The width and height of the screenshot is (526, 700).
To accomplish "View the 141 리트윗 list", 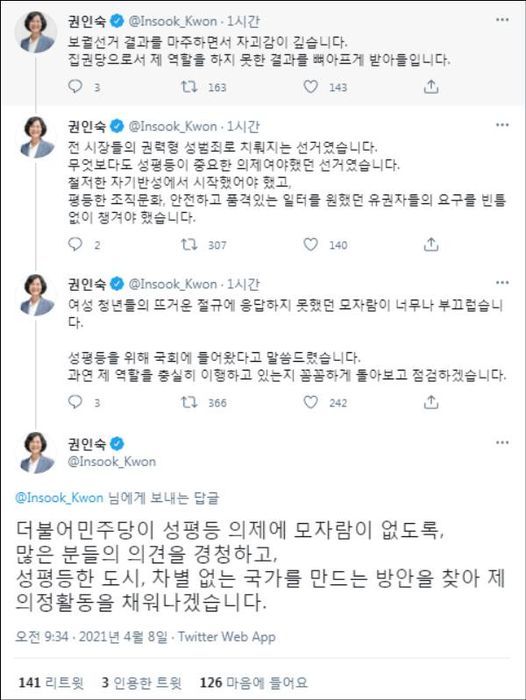I will click(51, 682).
